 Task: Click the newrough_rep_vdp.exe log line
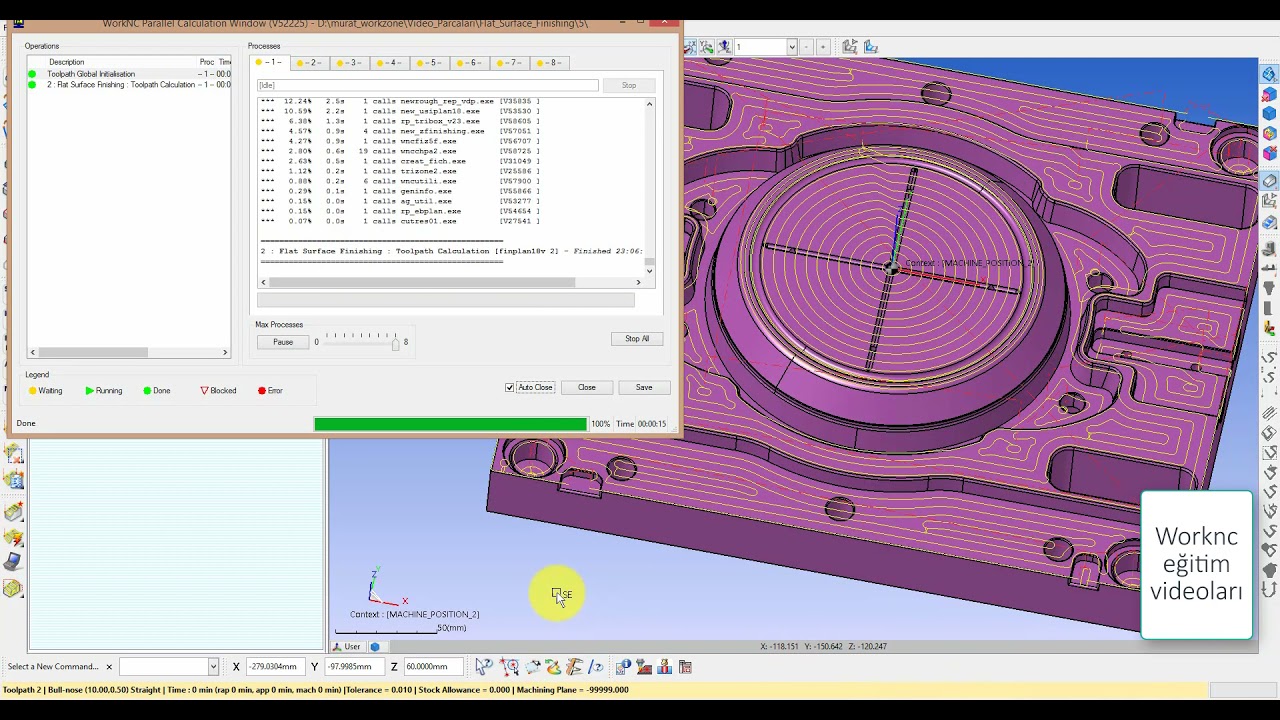tap(400, 102)
